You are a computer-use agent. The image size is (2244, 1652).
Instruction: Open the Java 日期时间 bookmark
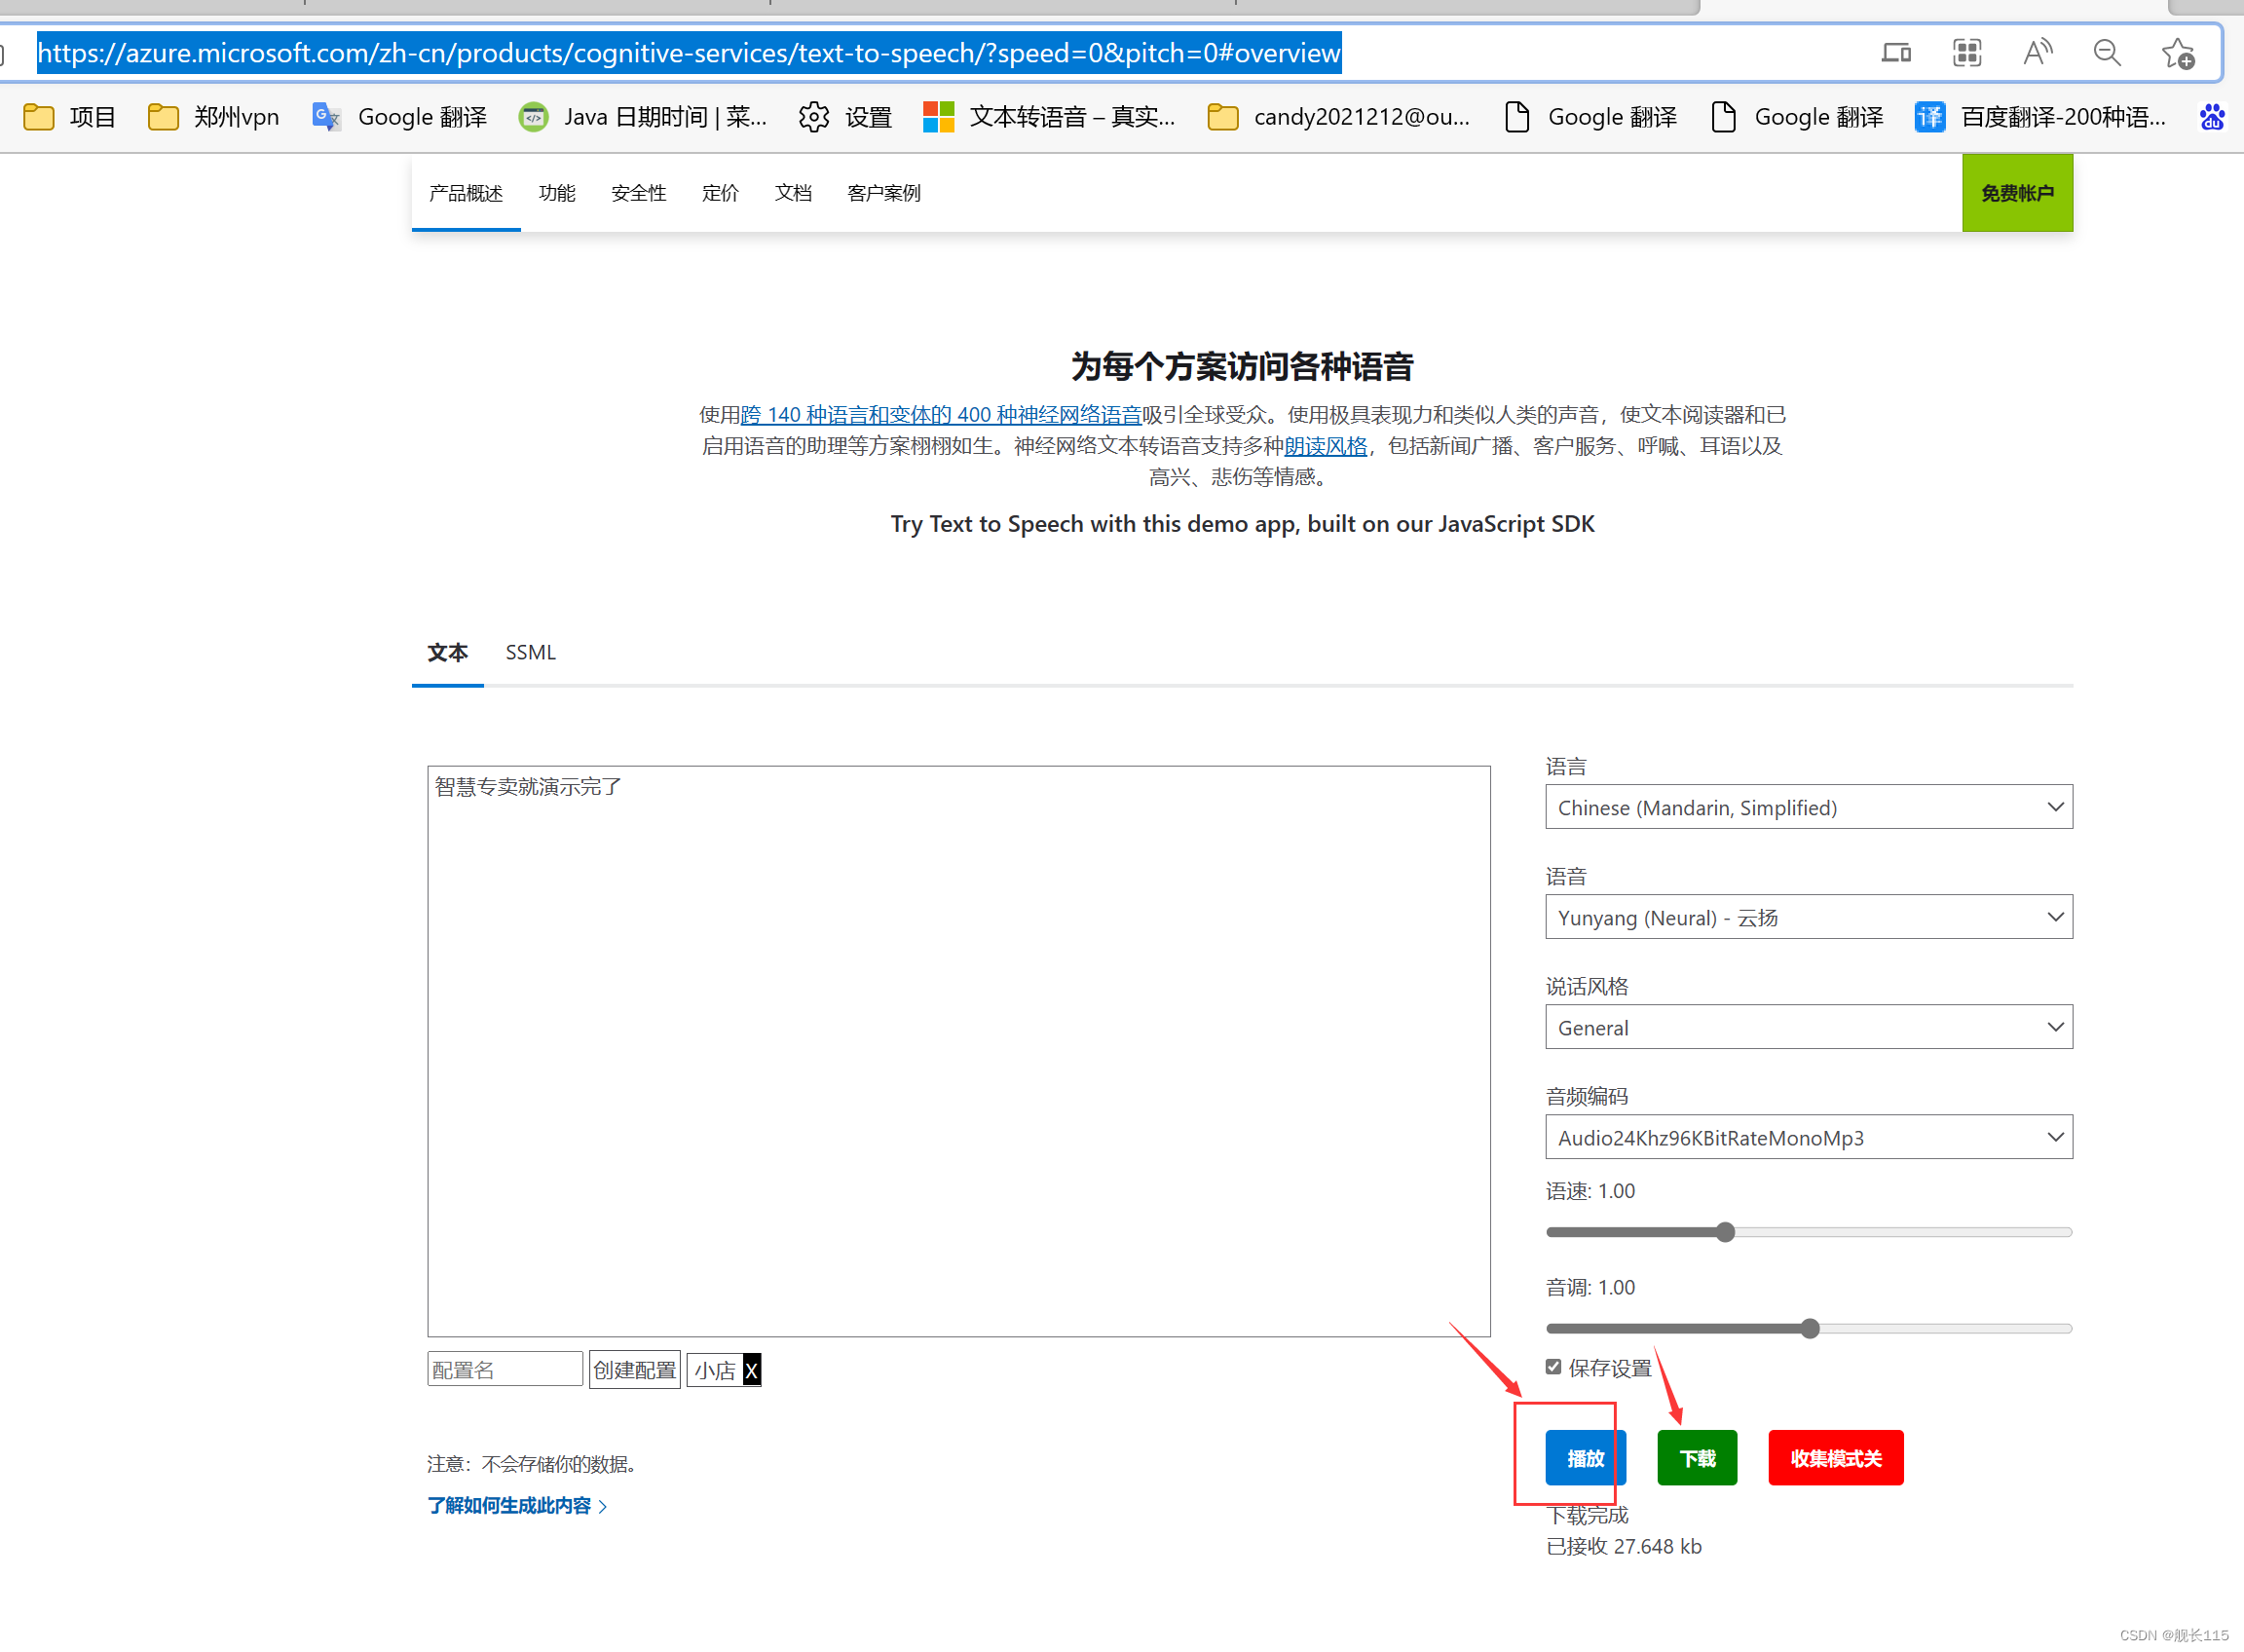pos(643,117)
